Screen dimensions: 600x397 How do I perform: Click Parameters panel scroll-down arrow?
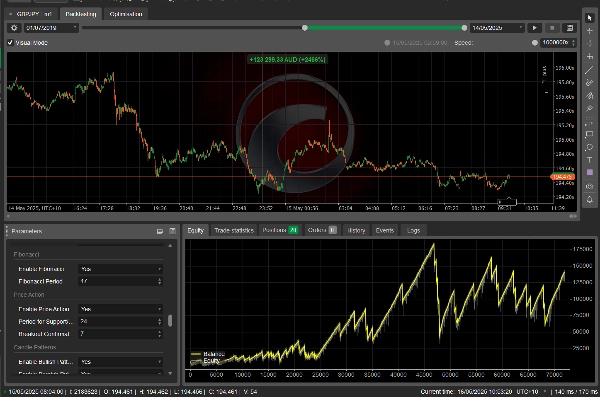170,373
